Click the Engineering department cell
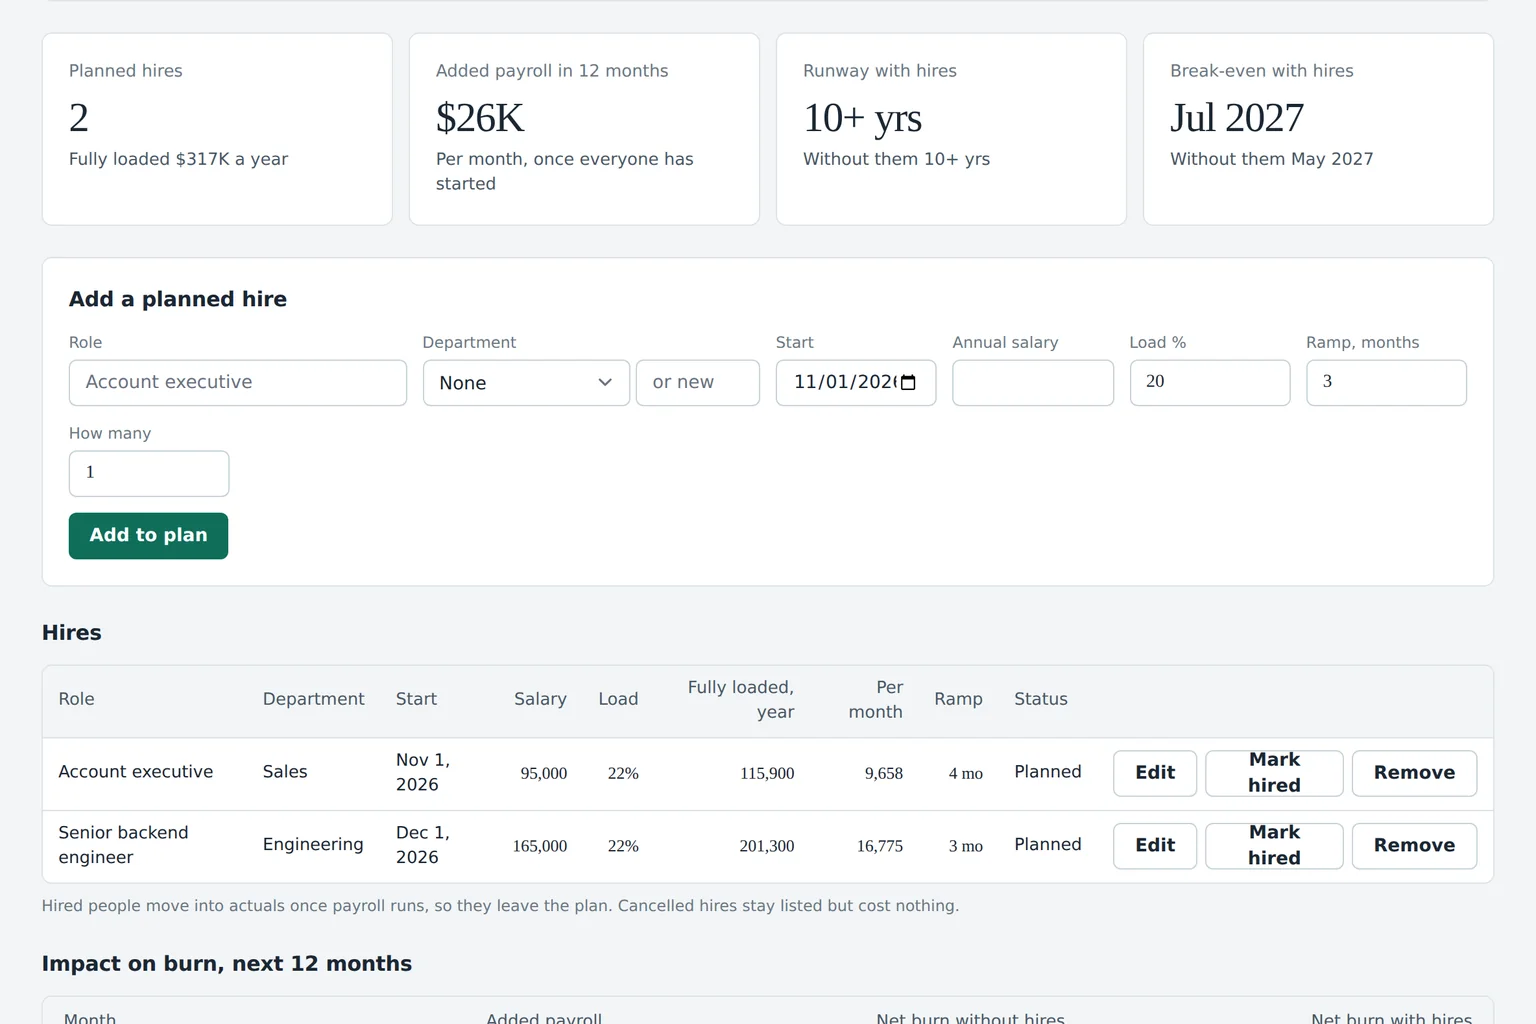This screenshot has width=1536, height=1024. [x=313, y=845]
